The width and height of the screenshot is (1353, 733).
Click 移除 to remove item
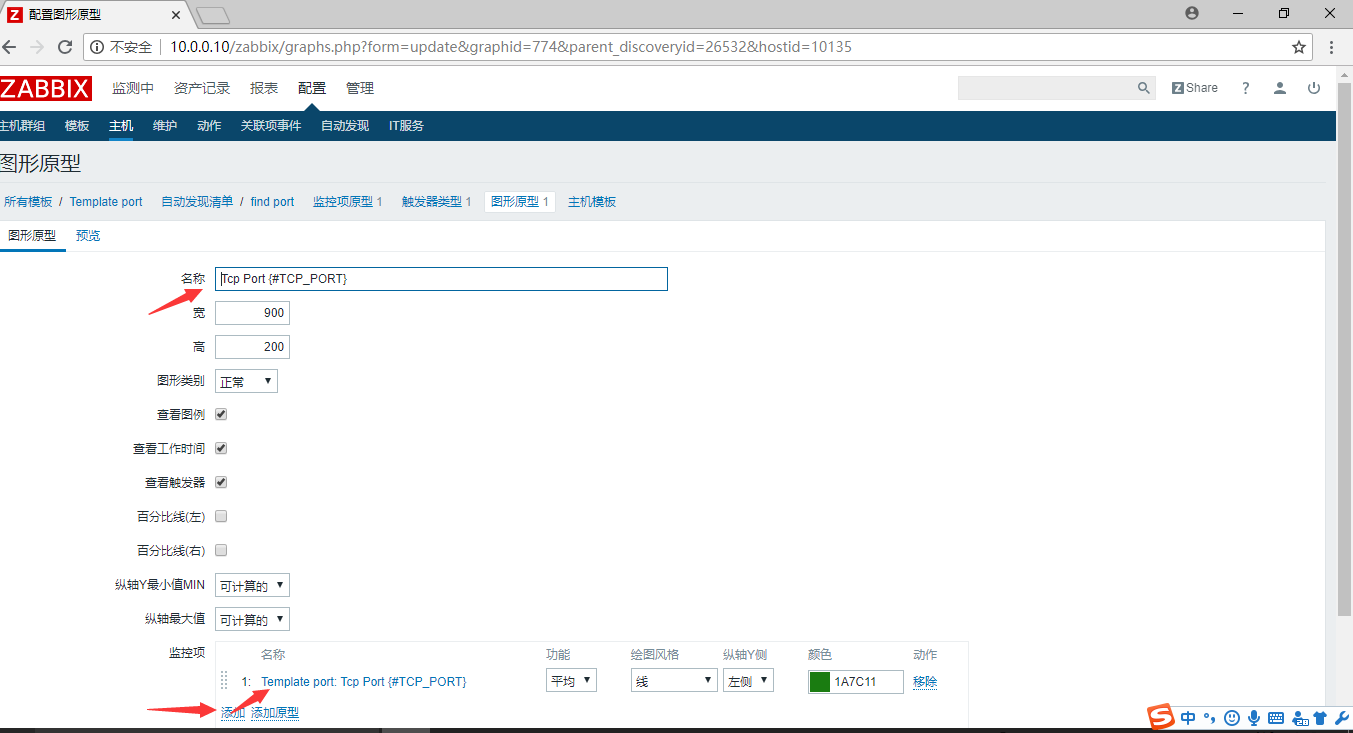coord(925,681)
